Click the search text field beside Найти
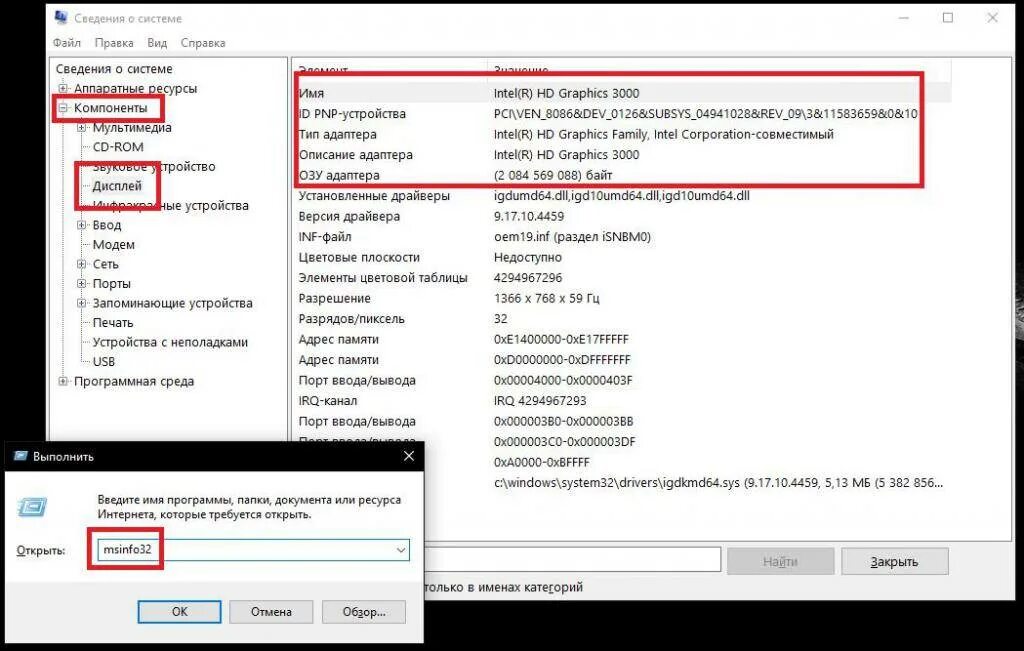The height and width of the screenshot is (651, 1024). pos(572,560)
